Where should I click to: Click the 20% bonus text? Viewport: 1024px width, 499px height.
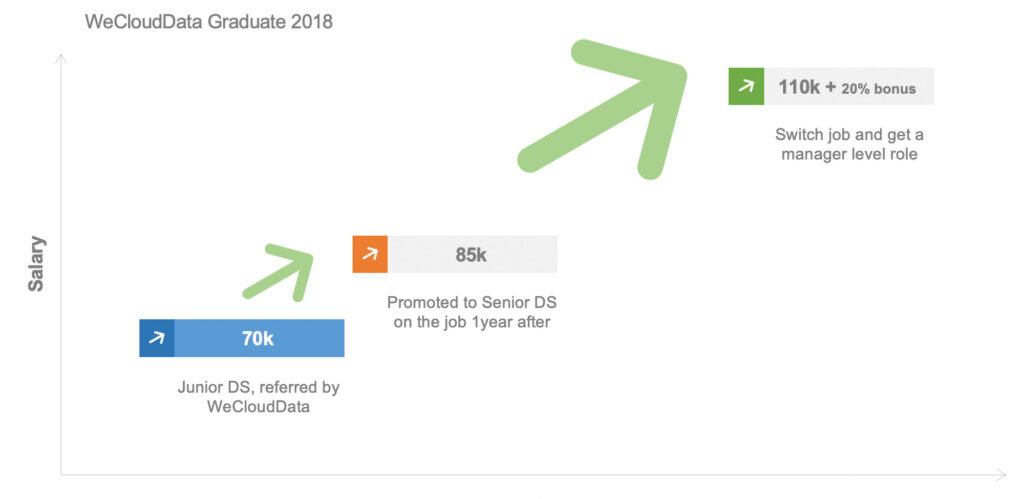pos(878,89)
